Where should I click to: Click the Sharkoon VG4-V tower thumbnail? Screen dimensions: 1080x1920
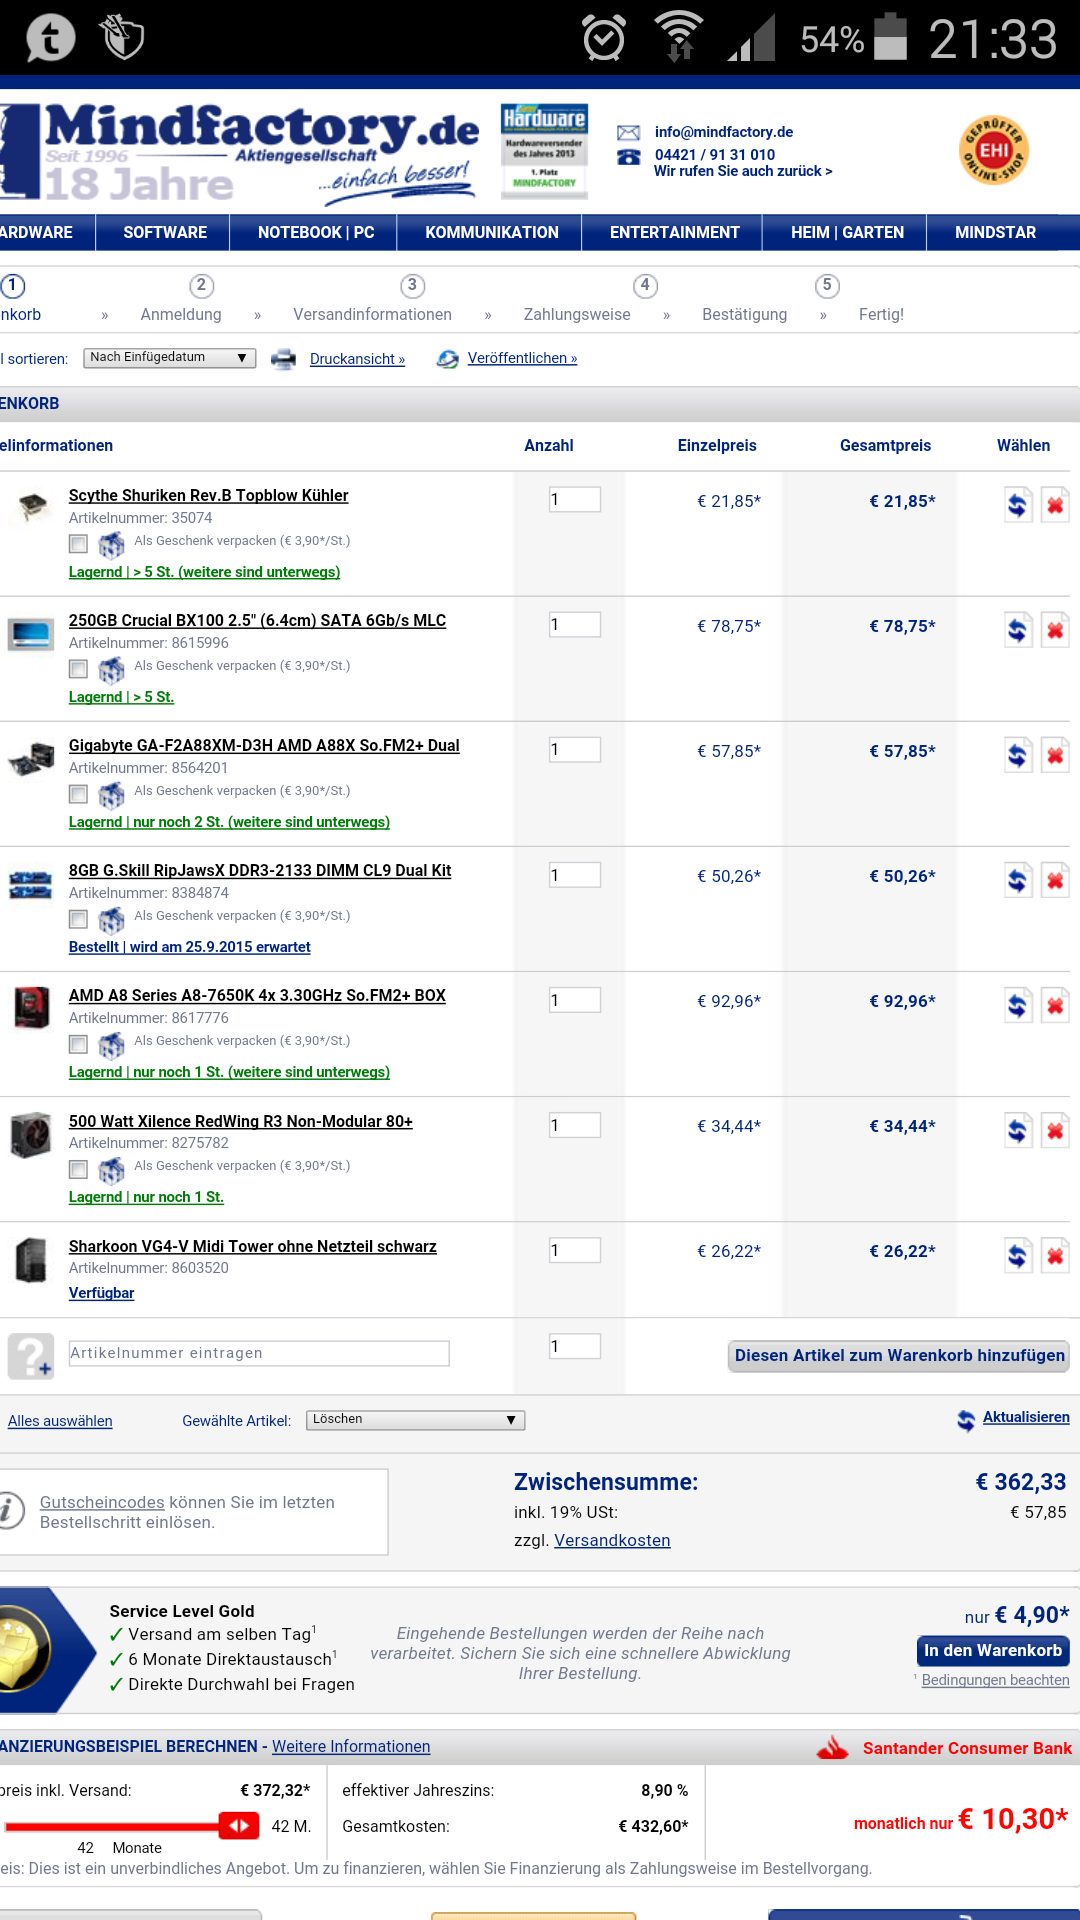(x=31, y=1260)
